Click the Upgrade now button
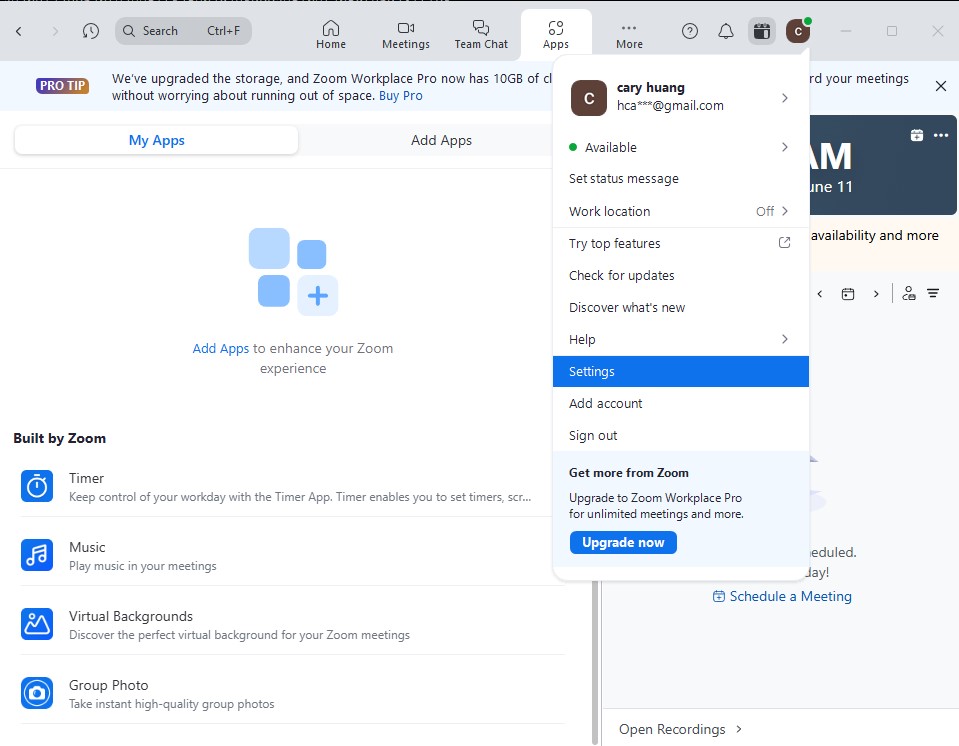The height and width of the screenshot is (746, 959). point(623,542)
